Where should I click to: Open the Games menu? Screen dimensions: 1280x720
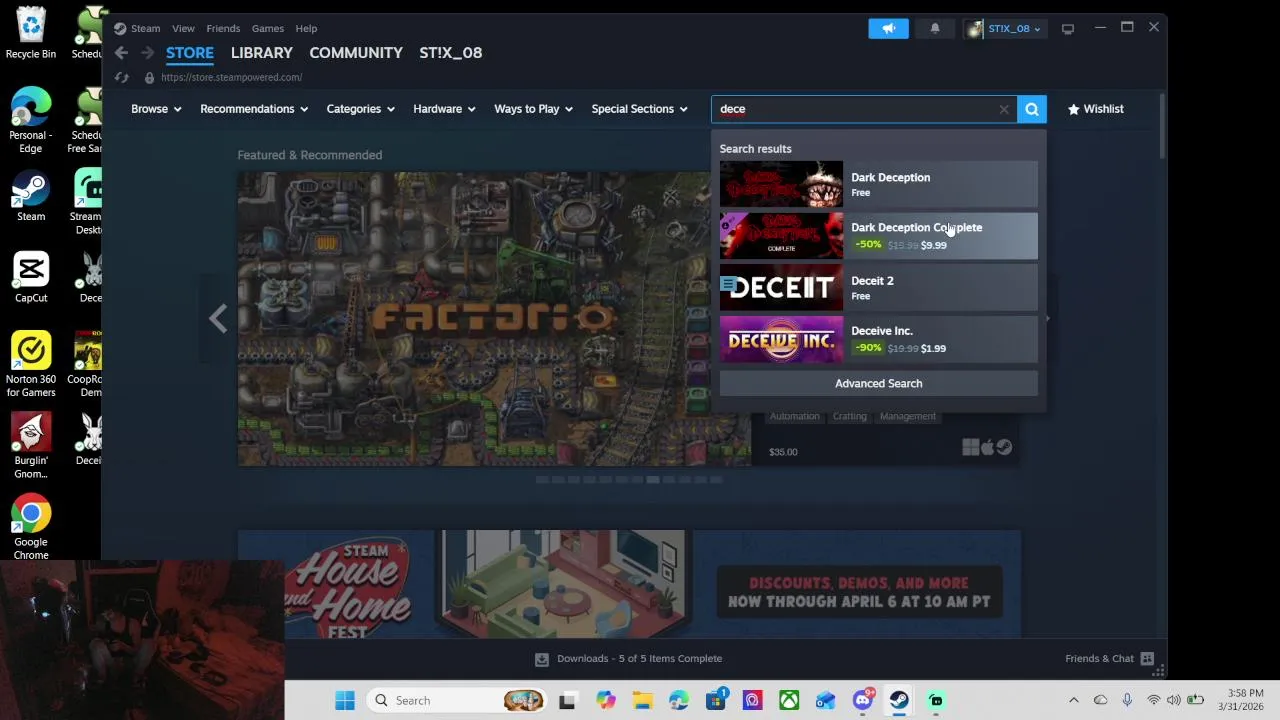pos(268,28)
